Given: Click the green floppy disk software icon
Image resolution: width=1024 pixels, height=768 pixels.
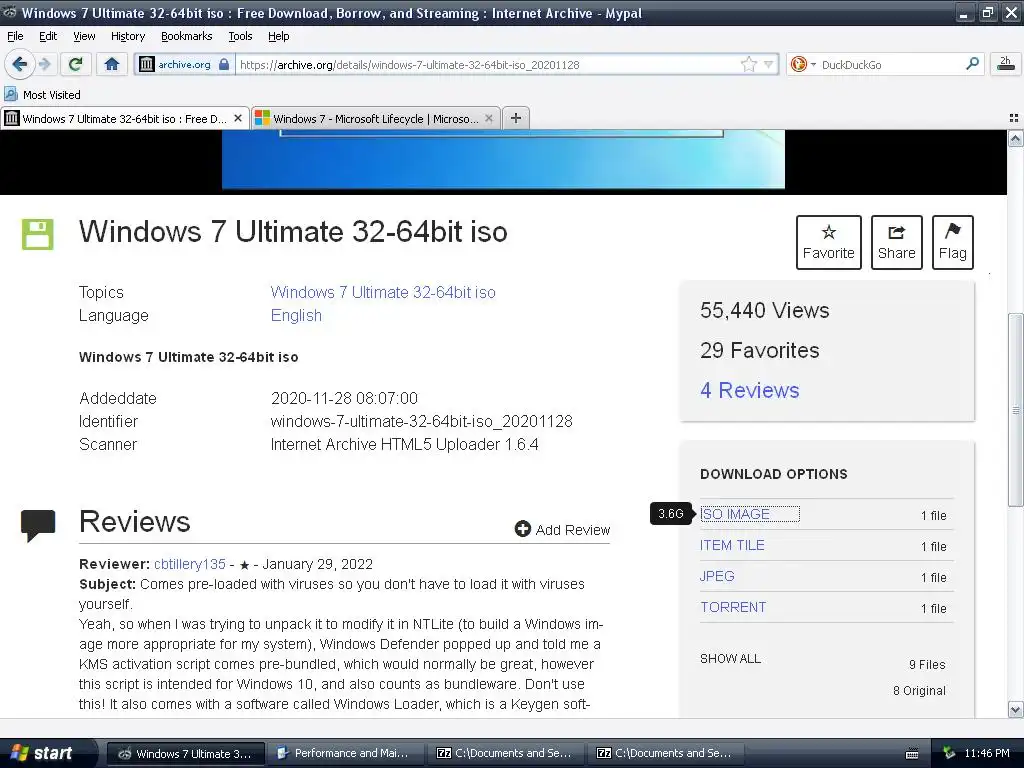Looking at the screenshot, I should point(38,234).
